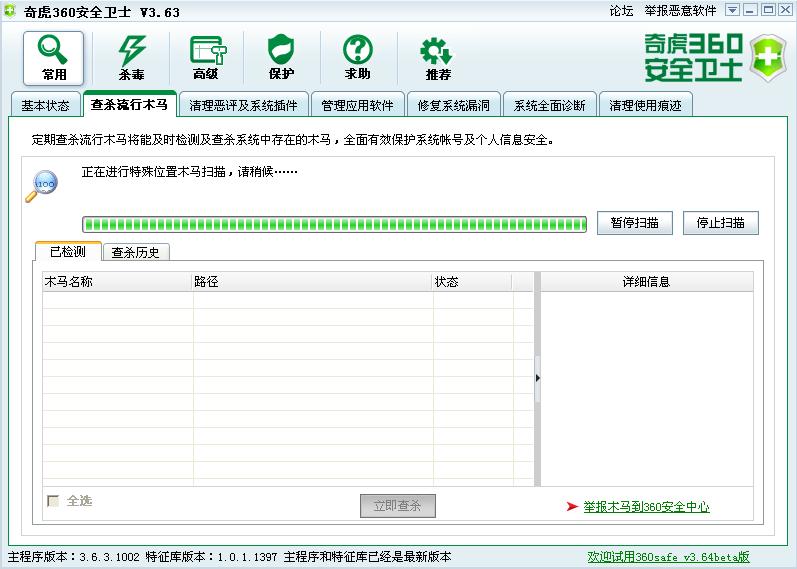Toggle the 全选 checkbox

click(53, 501)
